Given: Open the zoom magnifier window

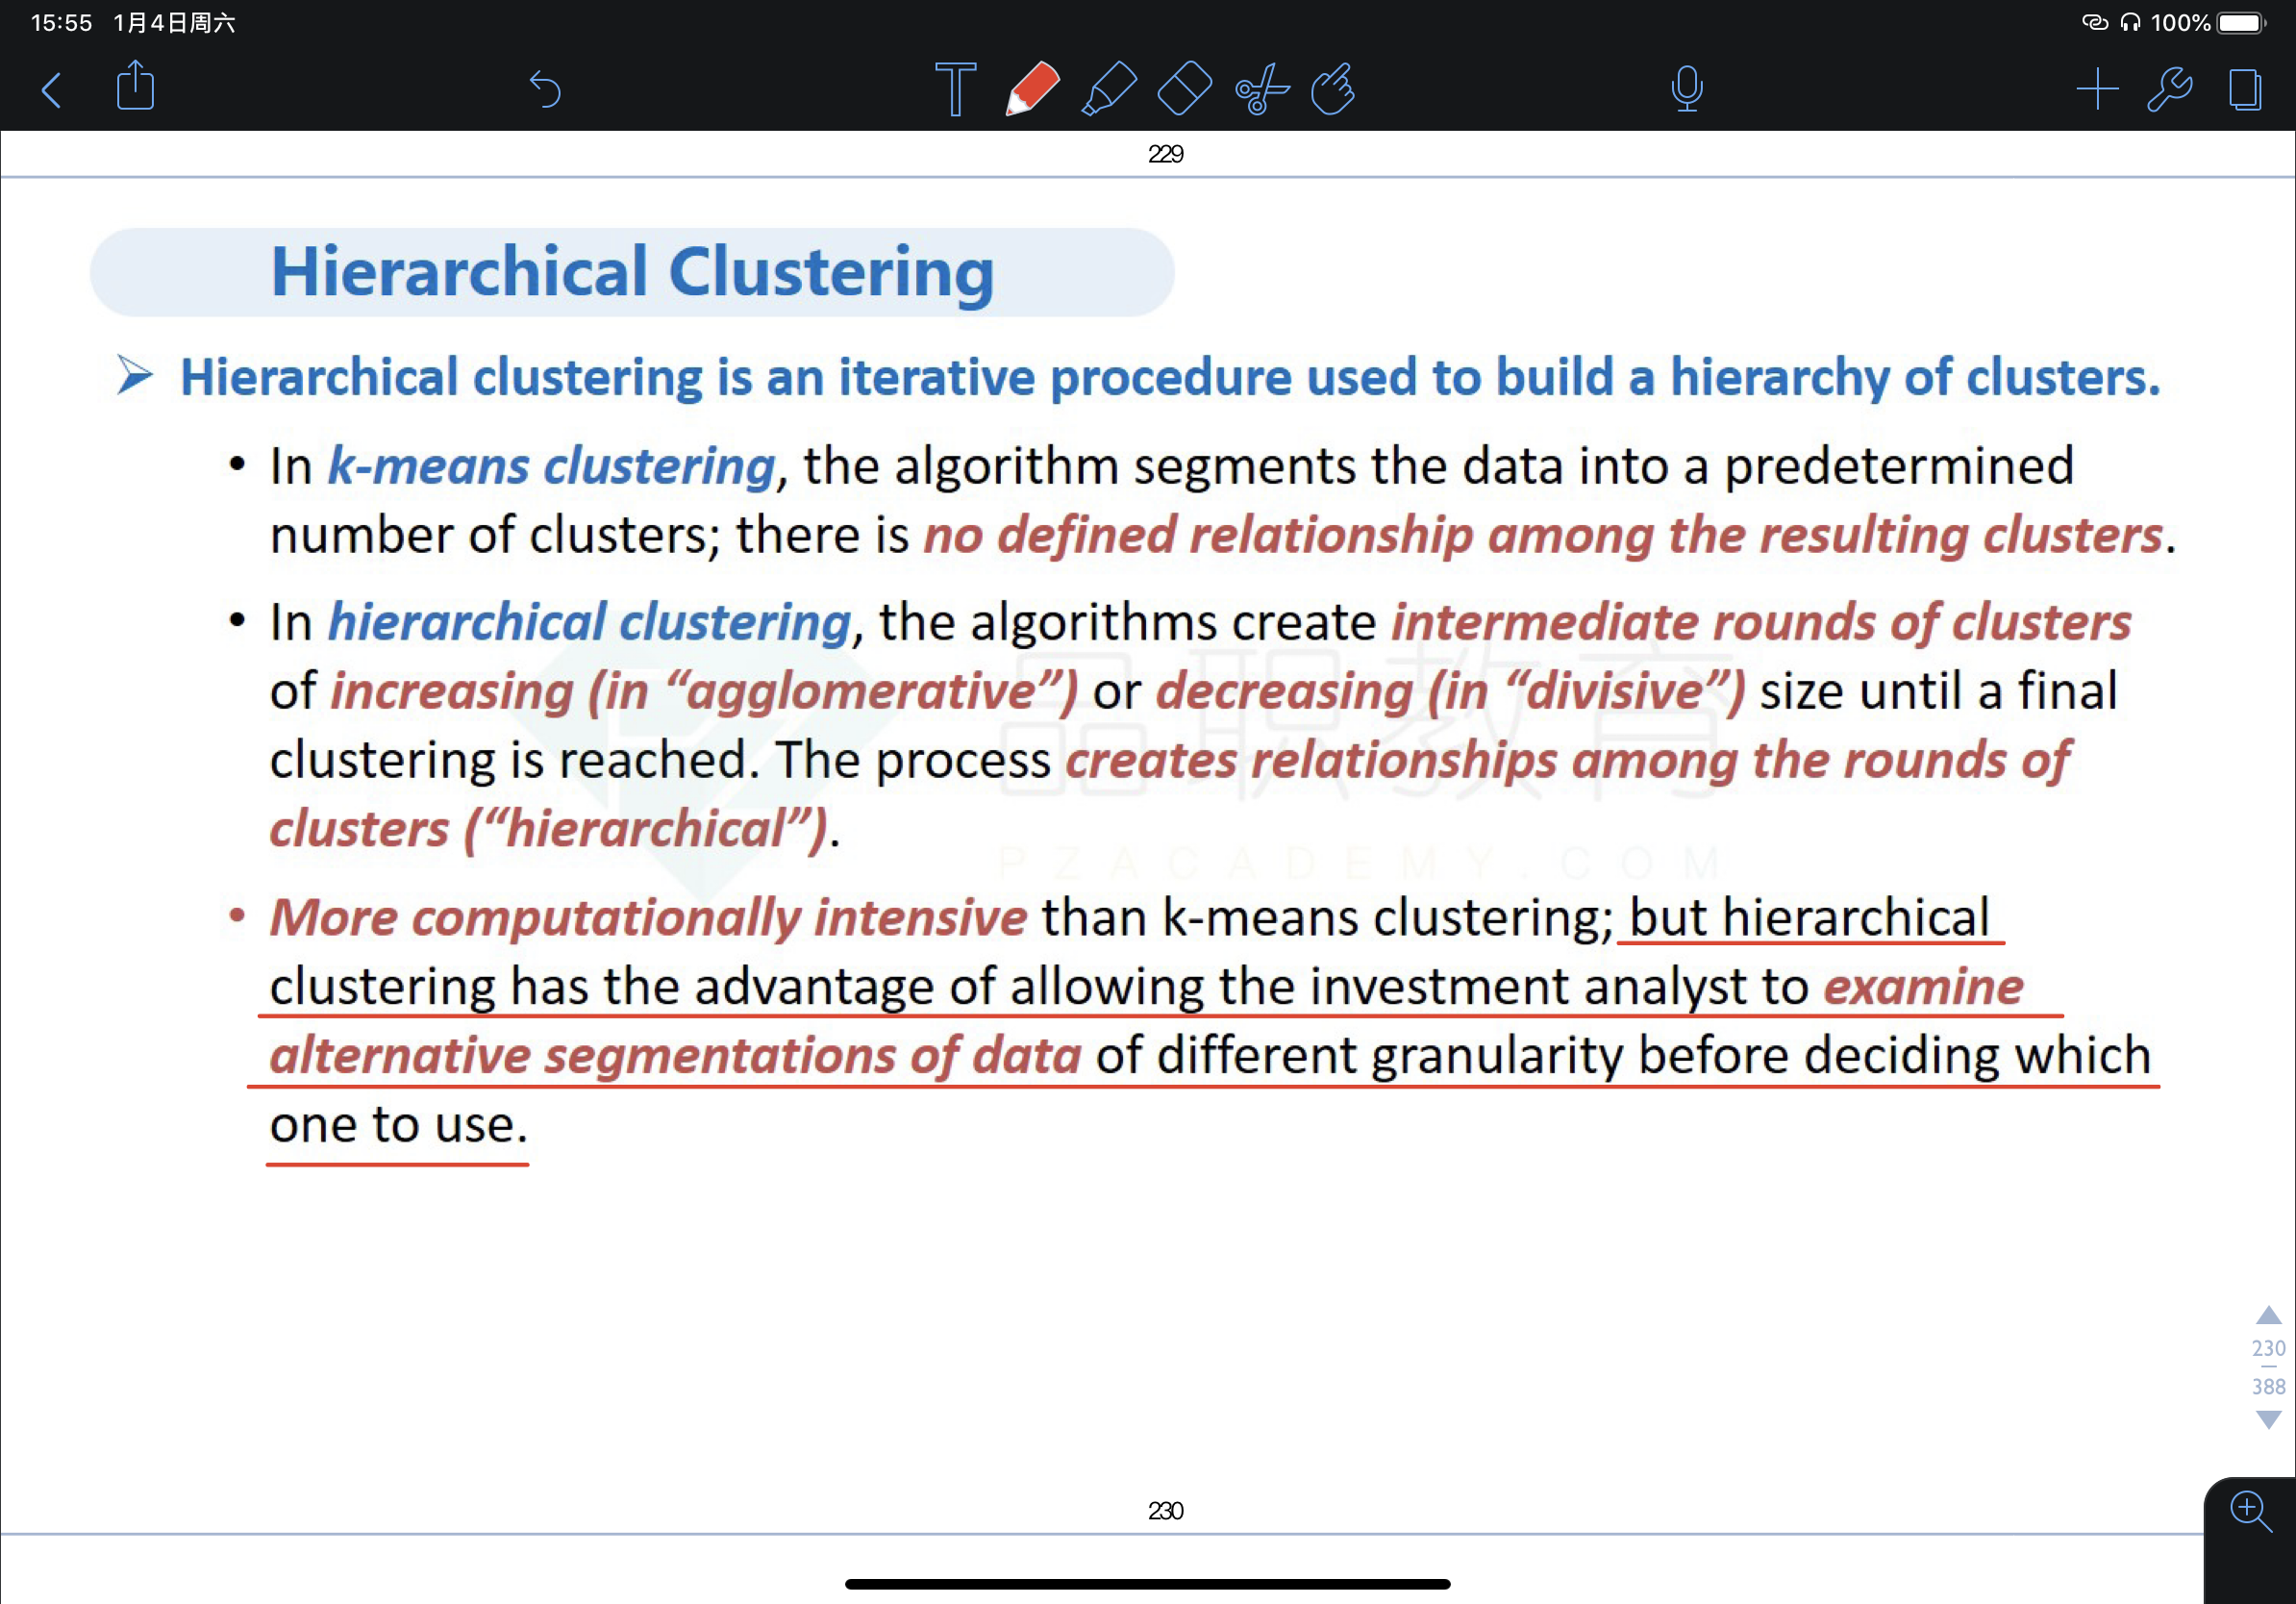Looking at the screenshot, I should click(x=2250, y=1510).
